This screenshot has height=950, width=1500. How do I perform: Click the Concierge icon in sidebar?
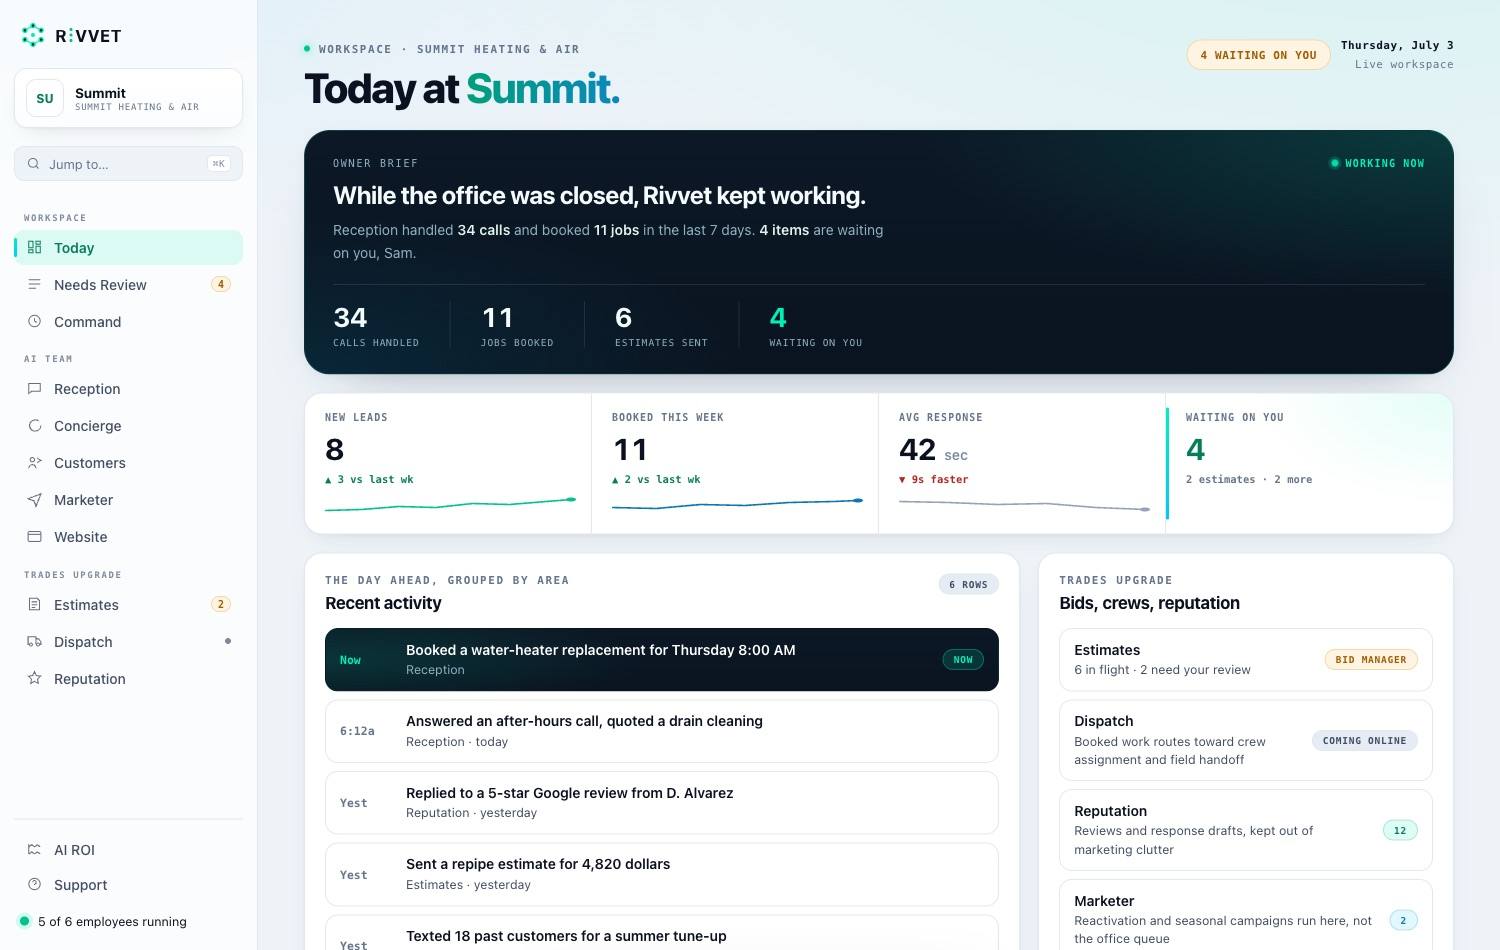click(x=34, y=425)
